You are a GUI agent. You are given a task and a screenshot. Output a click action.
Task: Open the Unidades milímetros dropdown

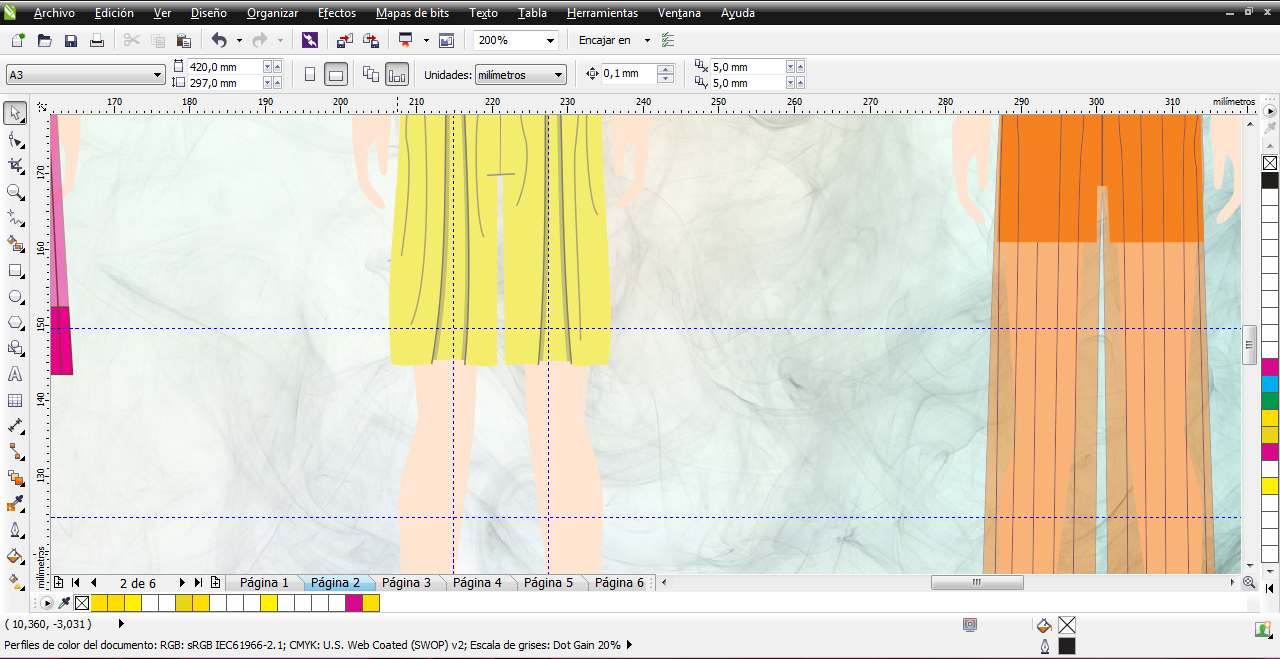coord(558,75)
